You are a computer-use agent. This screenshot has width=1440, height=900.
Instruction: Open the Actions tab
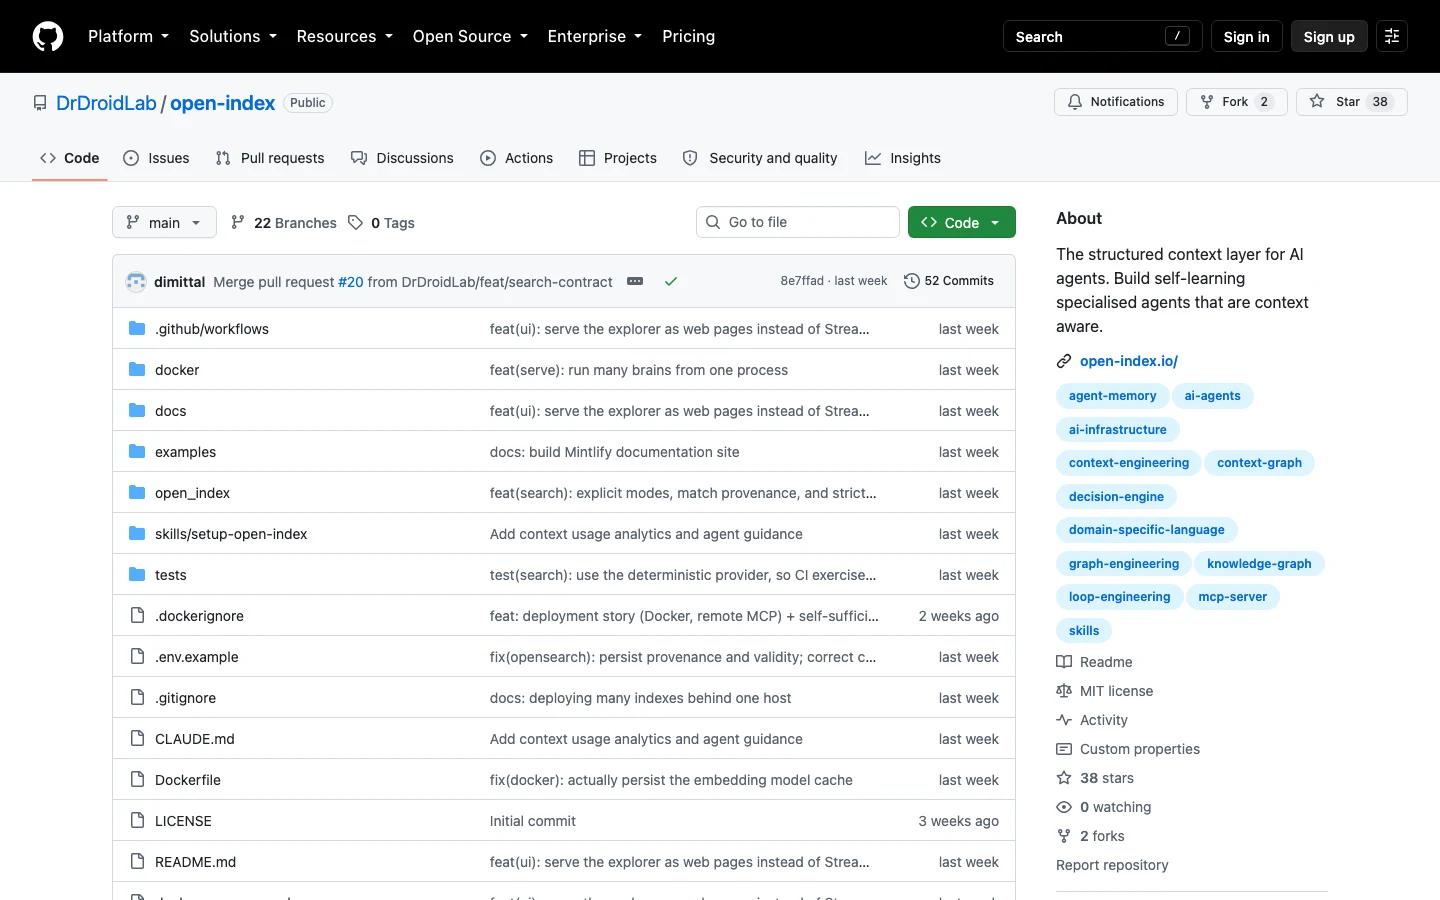(x=516, y=158)
